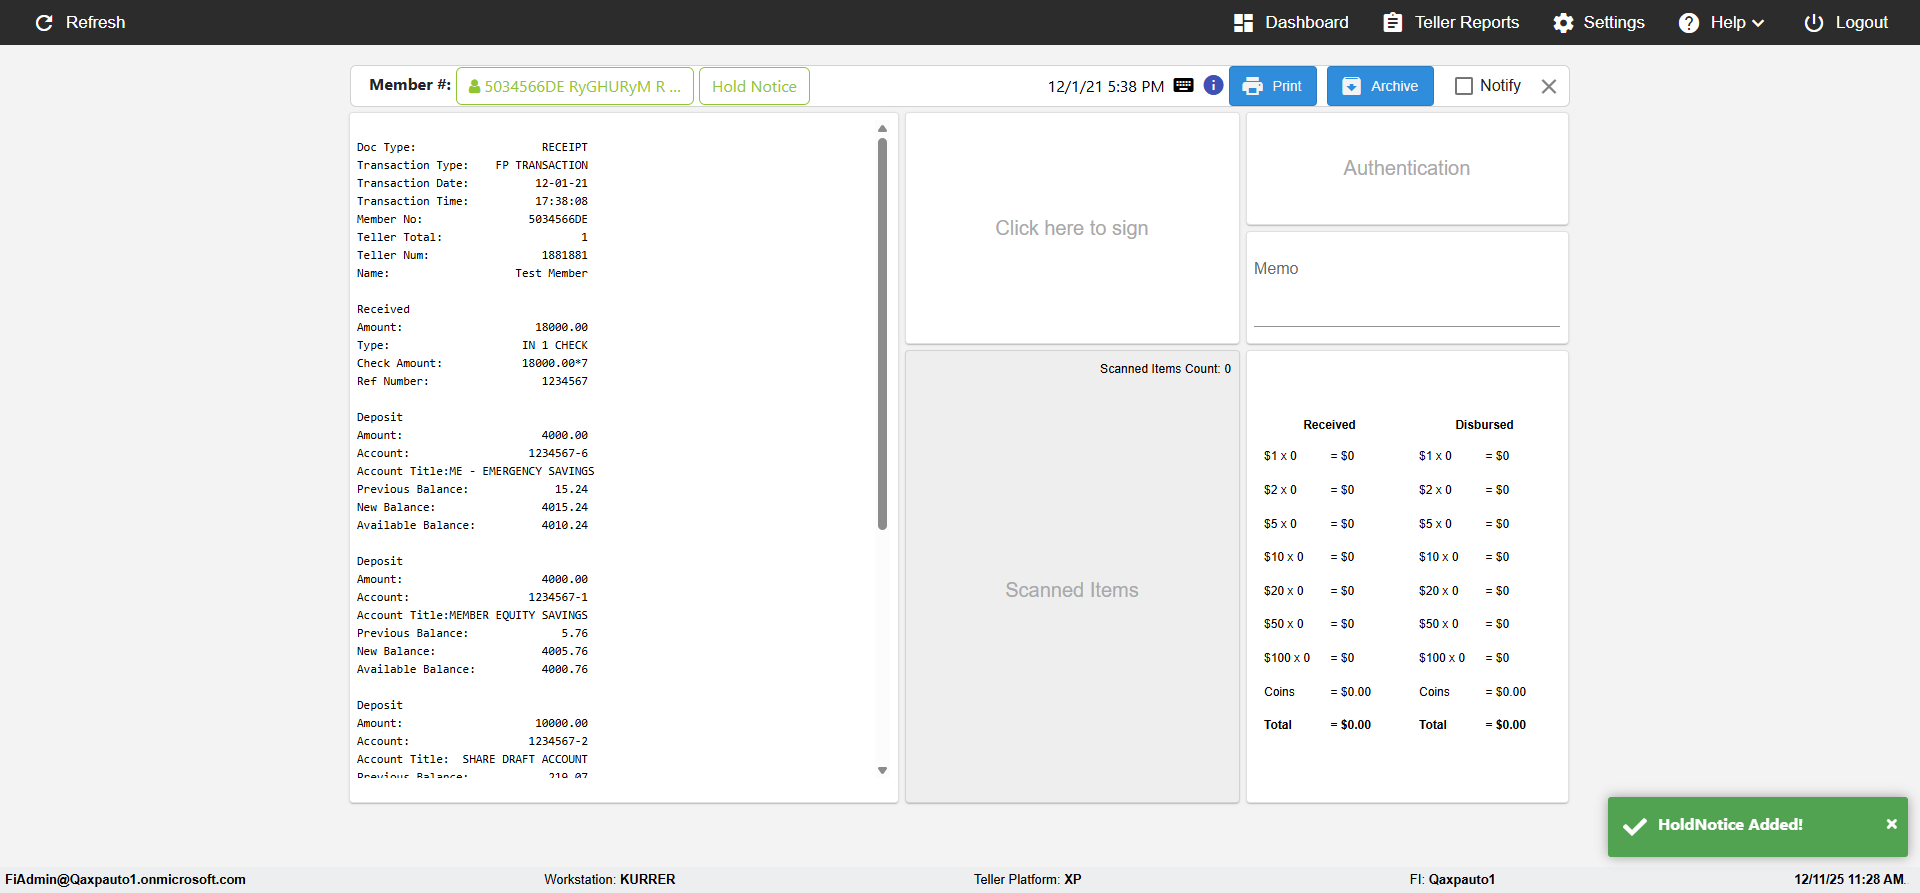
Task: Click the Help question mark icon
Action: 1689,22
